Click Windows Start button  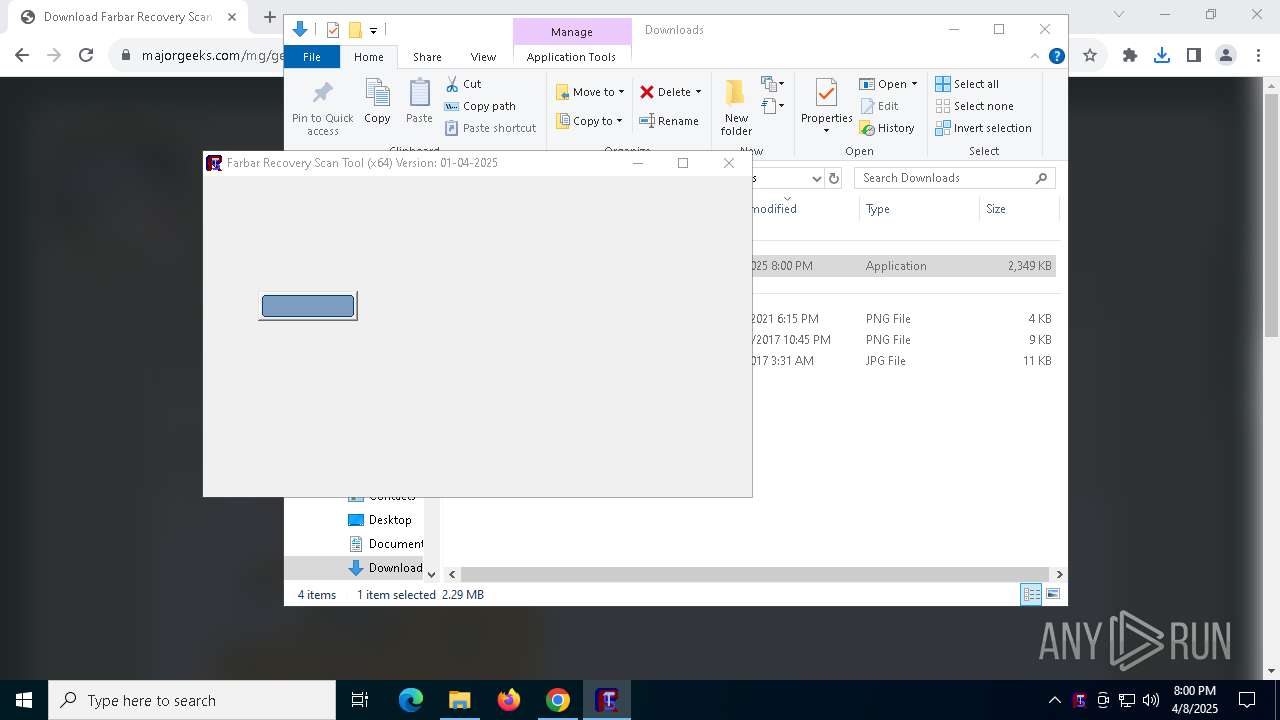[24, 700]
